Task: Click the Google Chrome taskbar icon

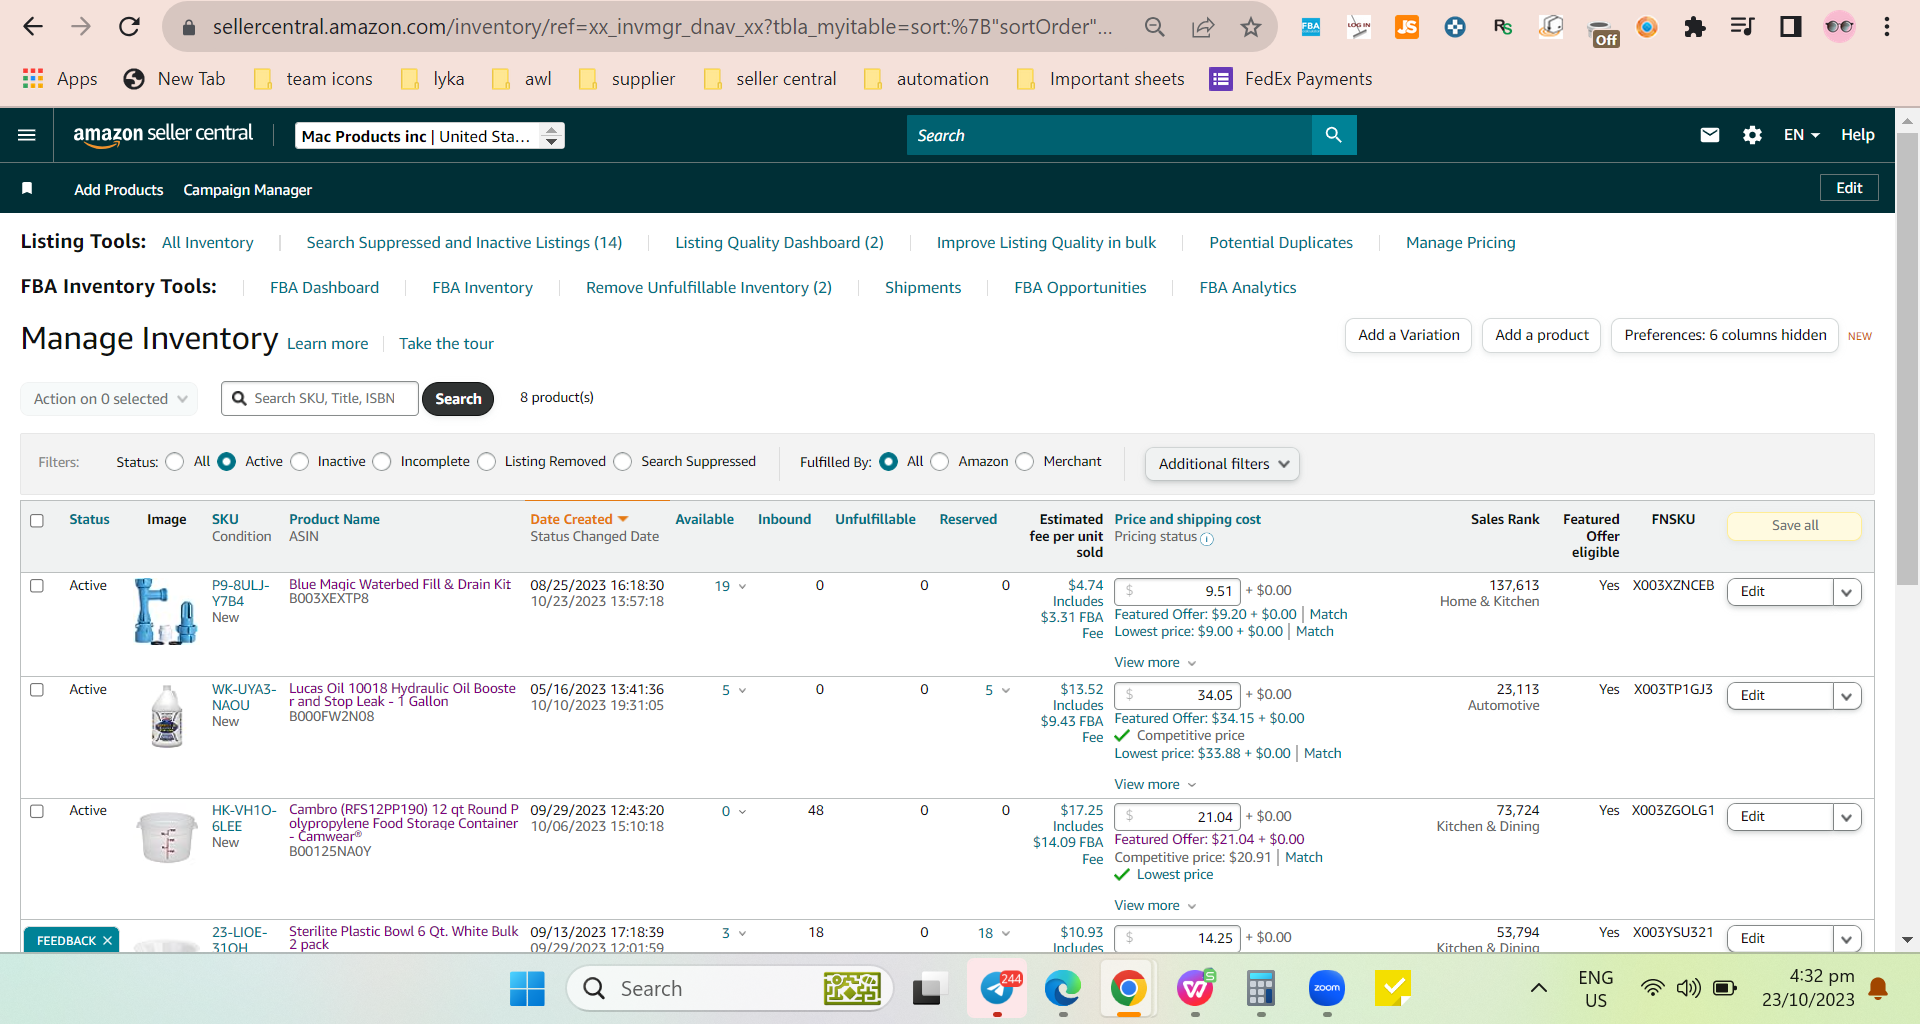Action: pos(1128,989)
